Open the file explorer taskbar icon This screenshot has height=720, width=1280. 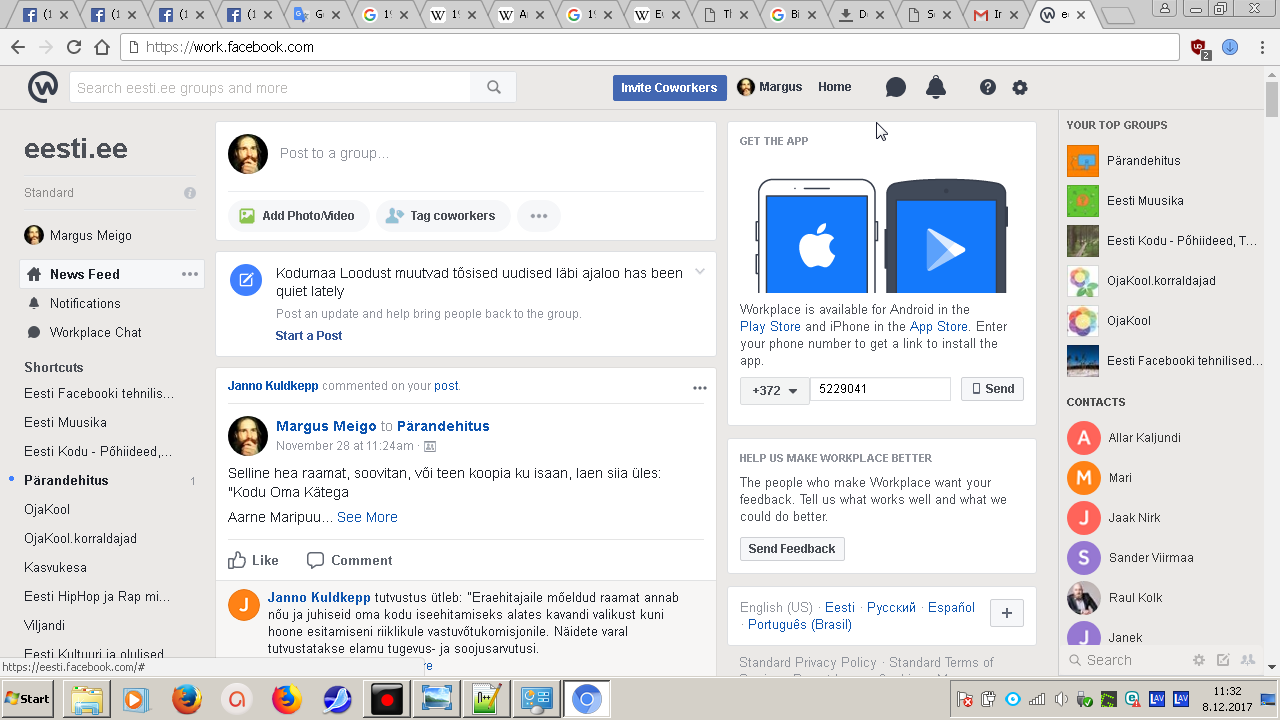point(87,700)
